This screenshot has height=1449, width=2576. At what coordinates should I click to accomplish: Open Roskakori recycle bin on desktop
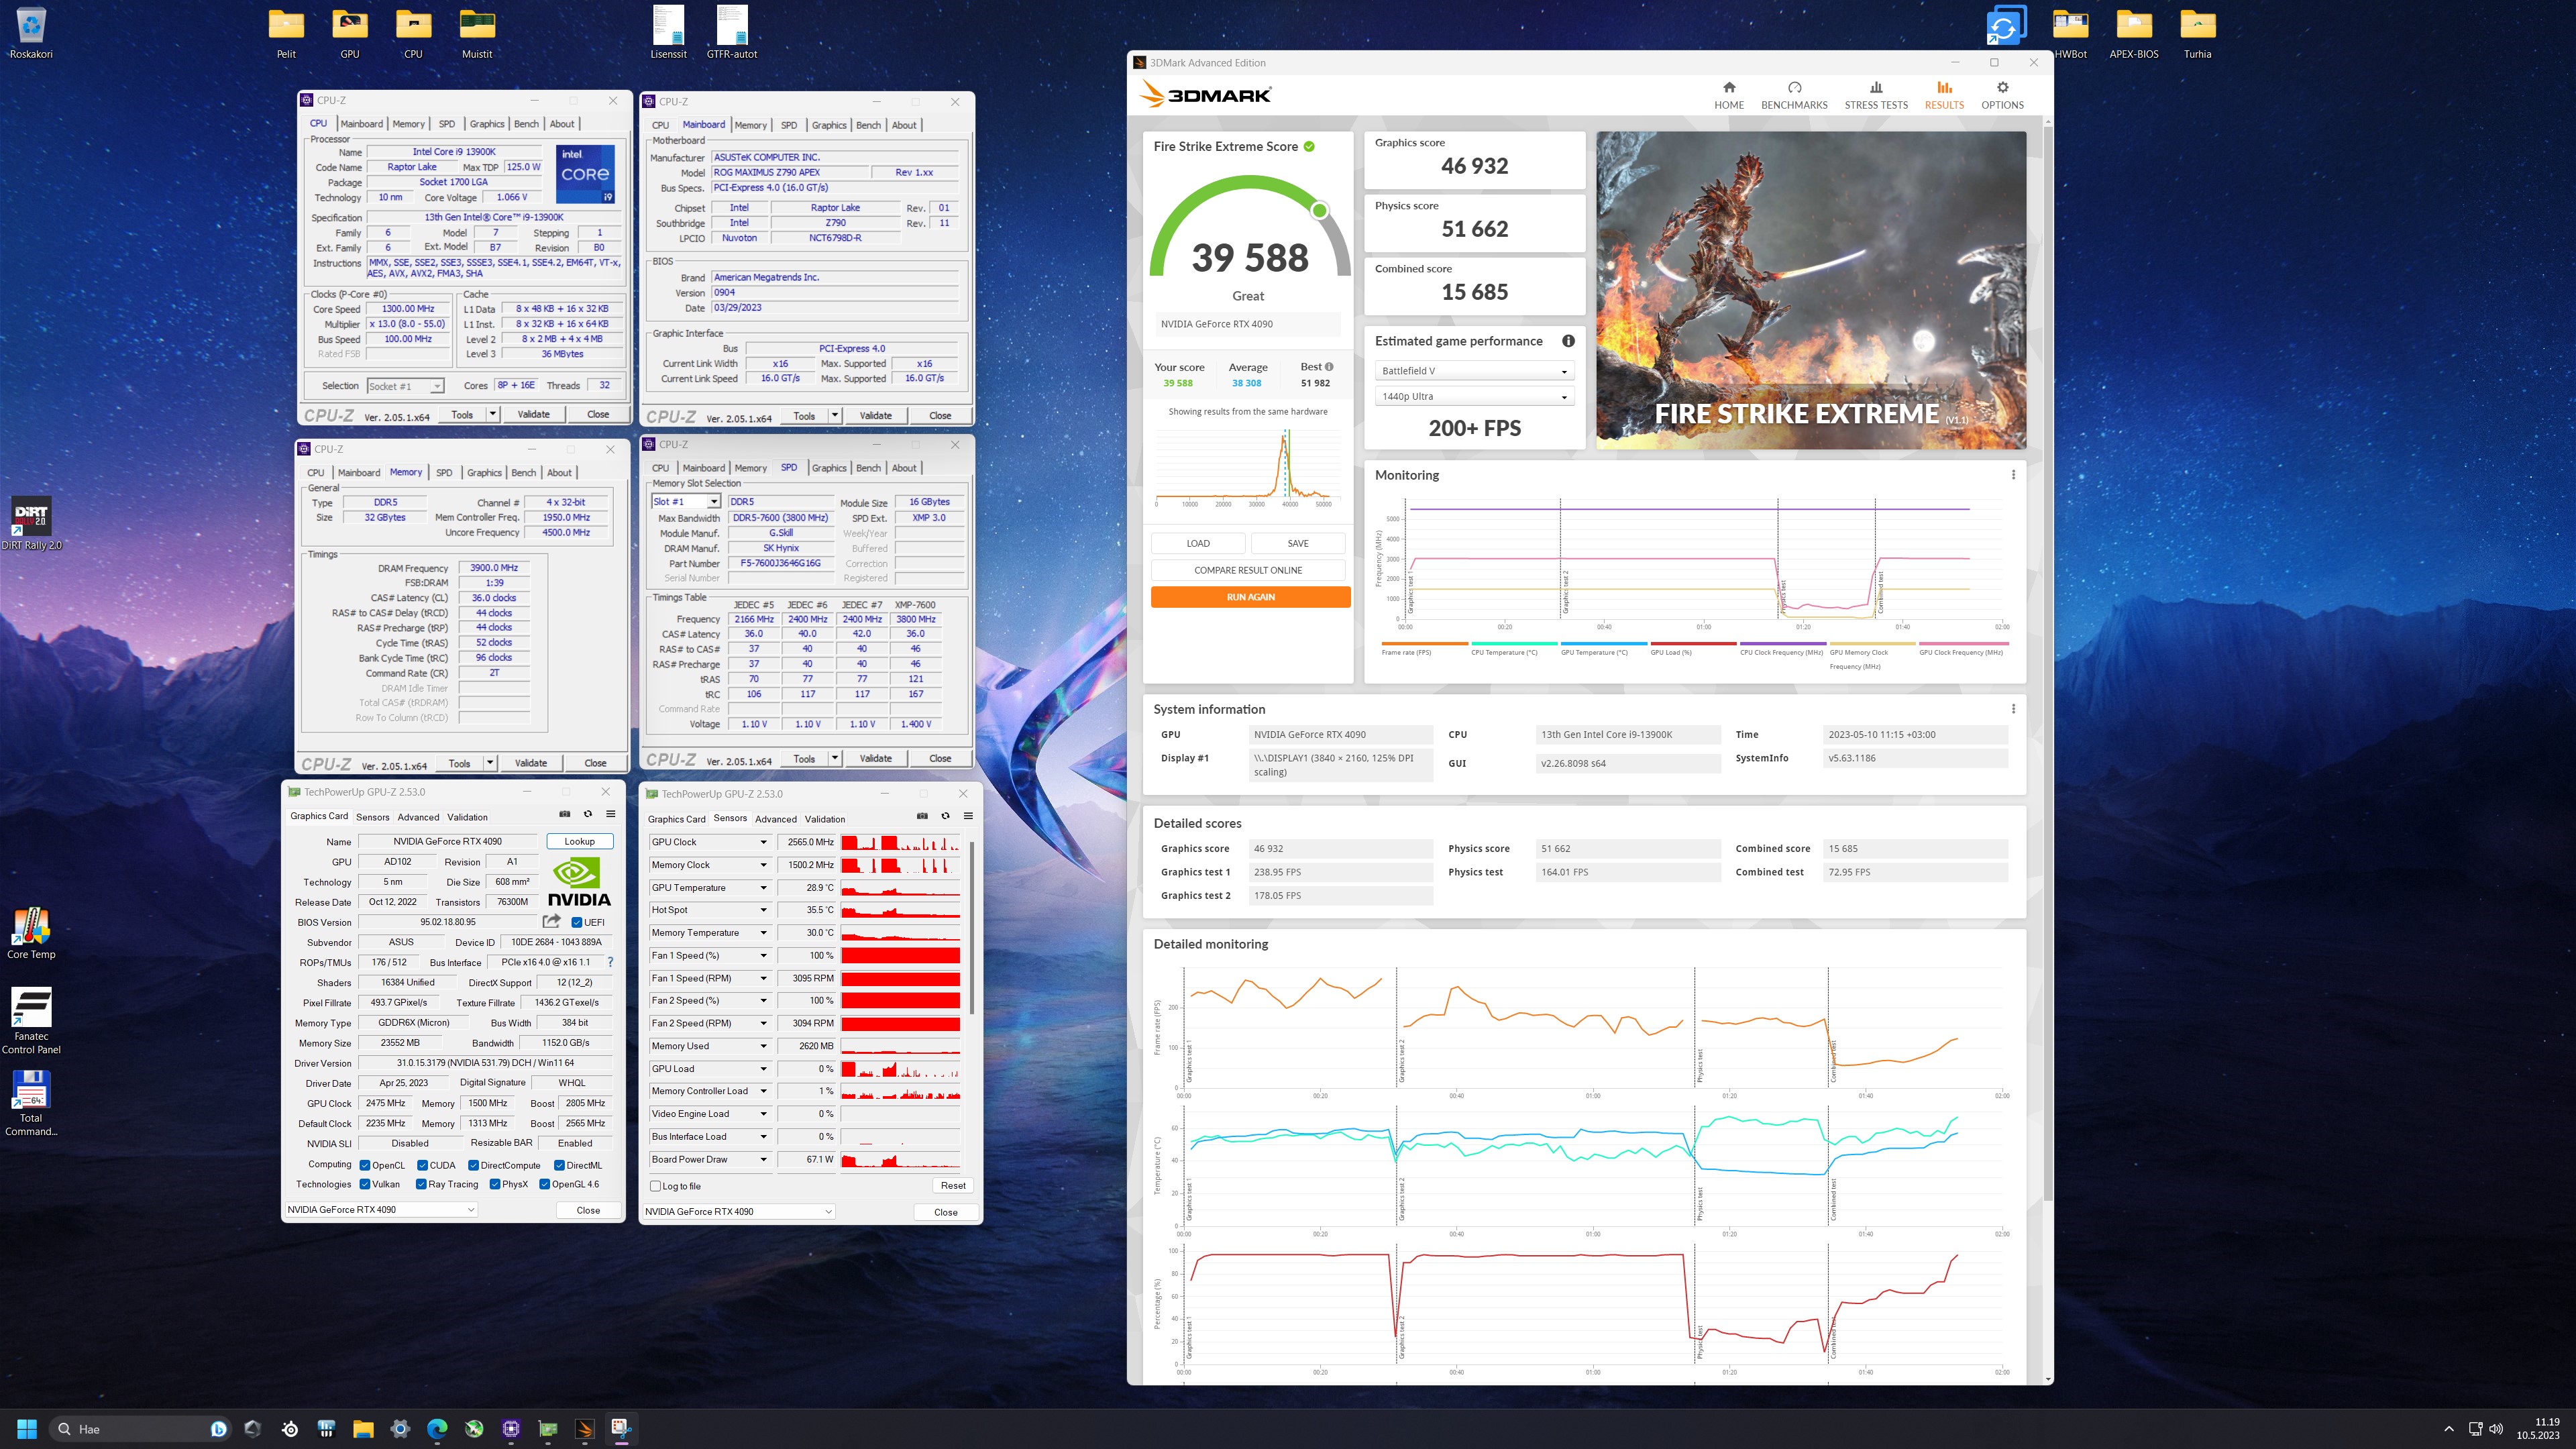[31, 33]
